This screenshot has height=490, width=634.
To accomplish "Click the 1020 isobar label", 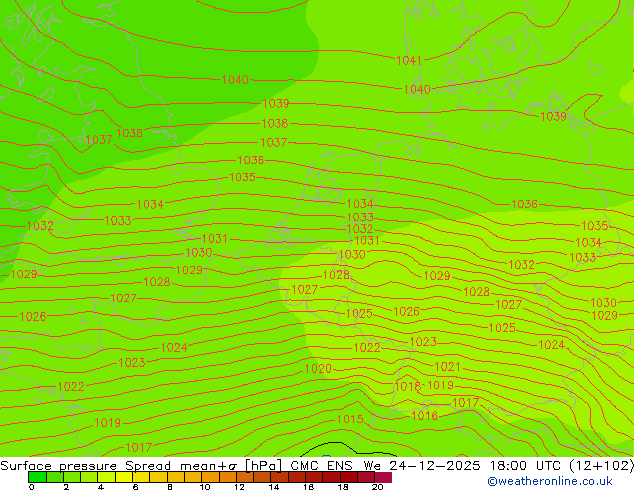I will pyautogui.click(x=318, y=369).
